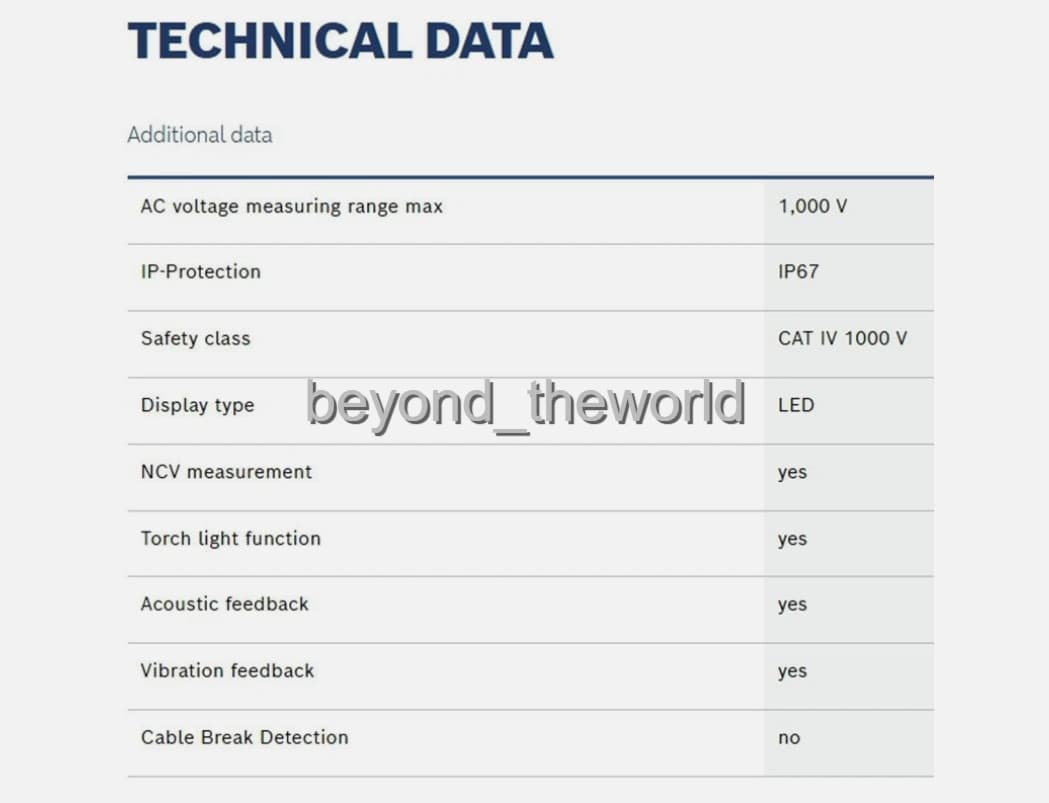Select the LED display value
This screenshot has height=803, width=1049.
click(796, 405)
